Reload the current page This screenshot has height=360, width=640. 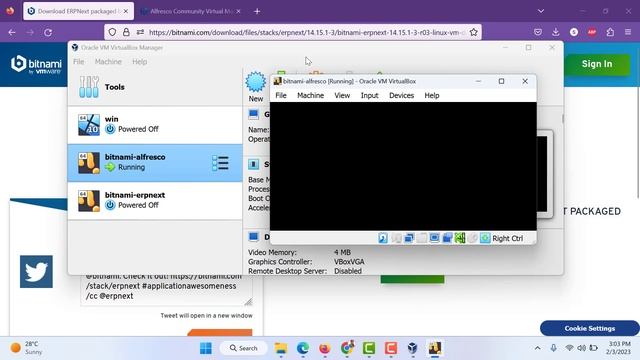click(48, 32)
